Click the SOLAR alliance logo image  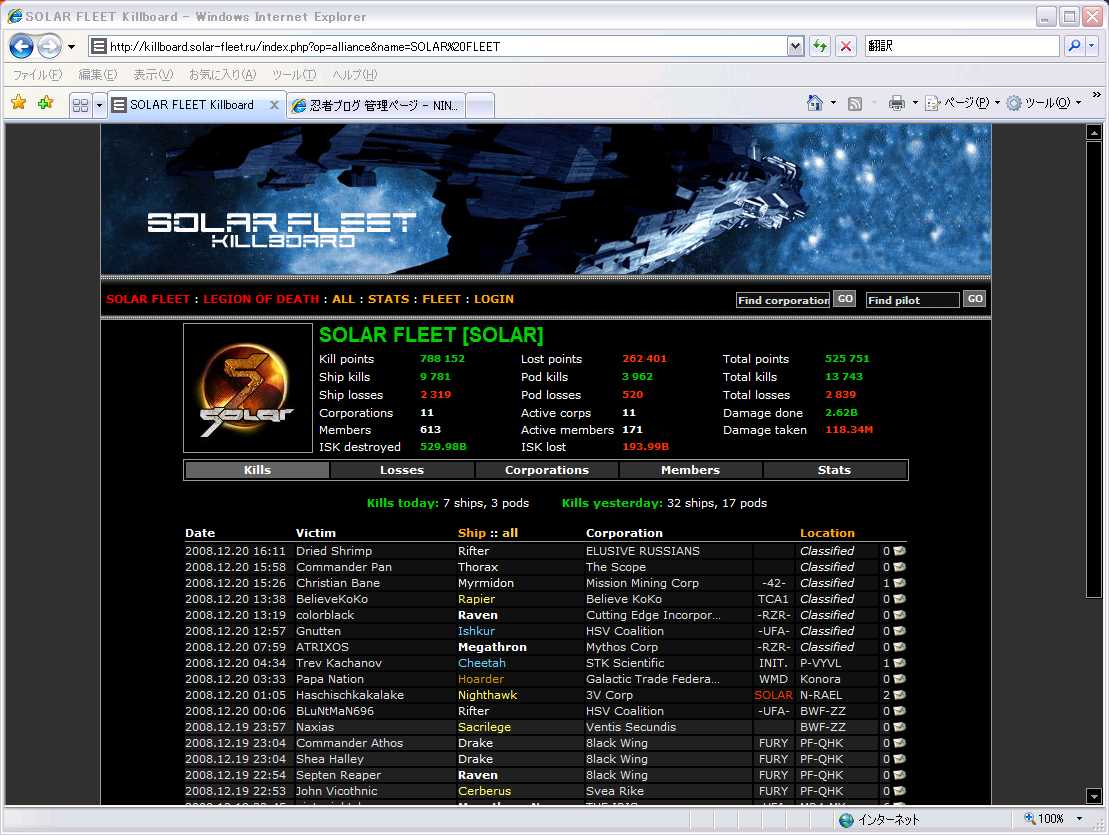pos(248,388)
